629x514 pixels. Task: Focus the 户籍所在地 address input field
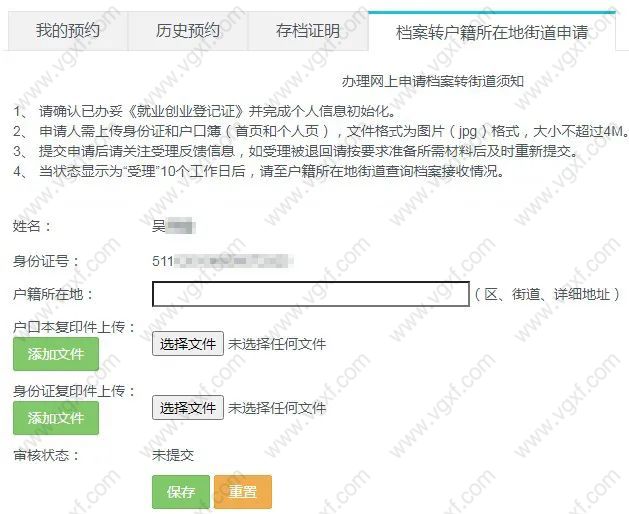coord(310,294)
